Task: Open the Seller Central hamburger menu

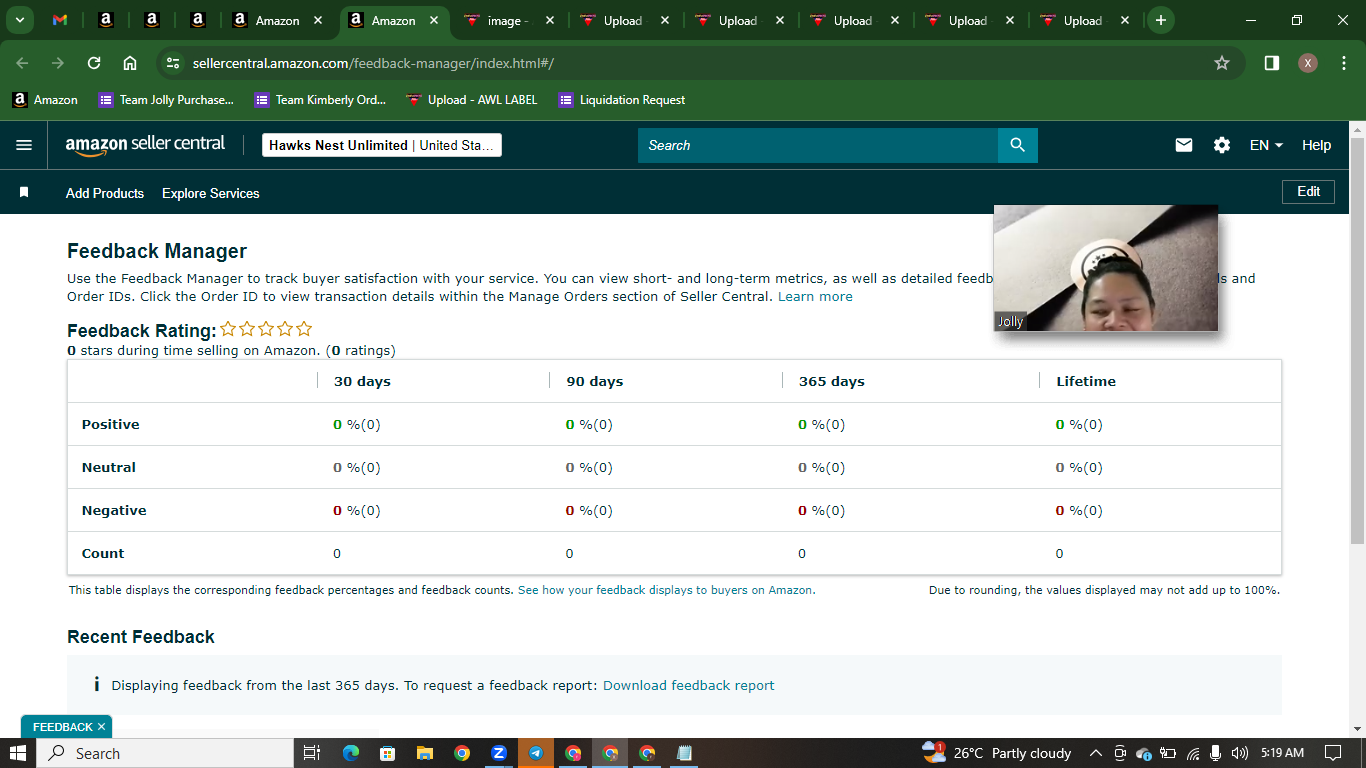Action: click(24, 145)
